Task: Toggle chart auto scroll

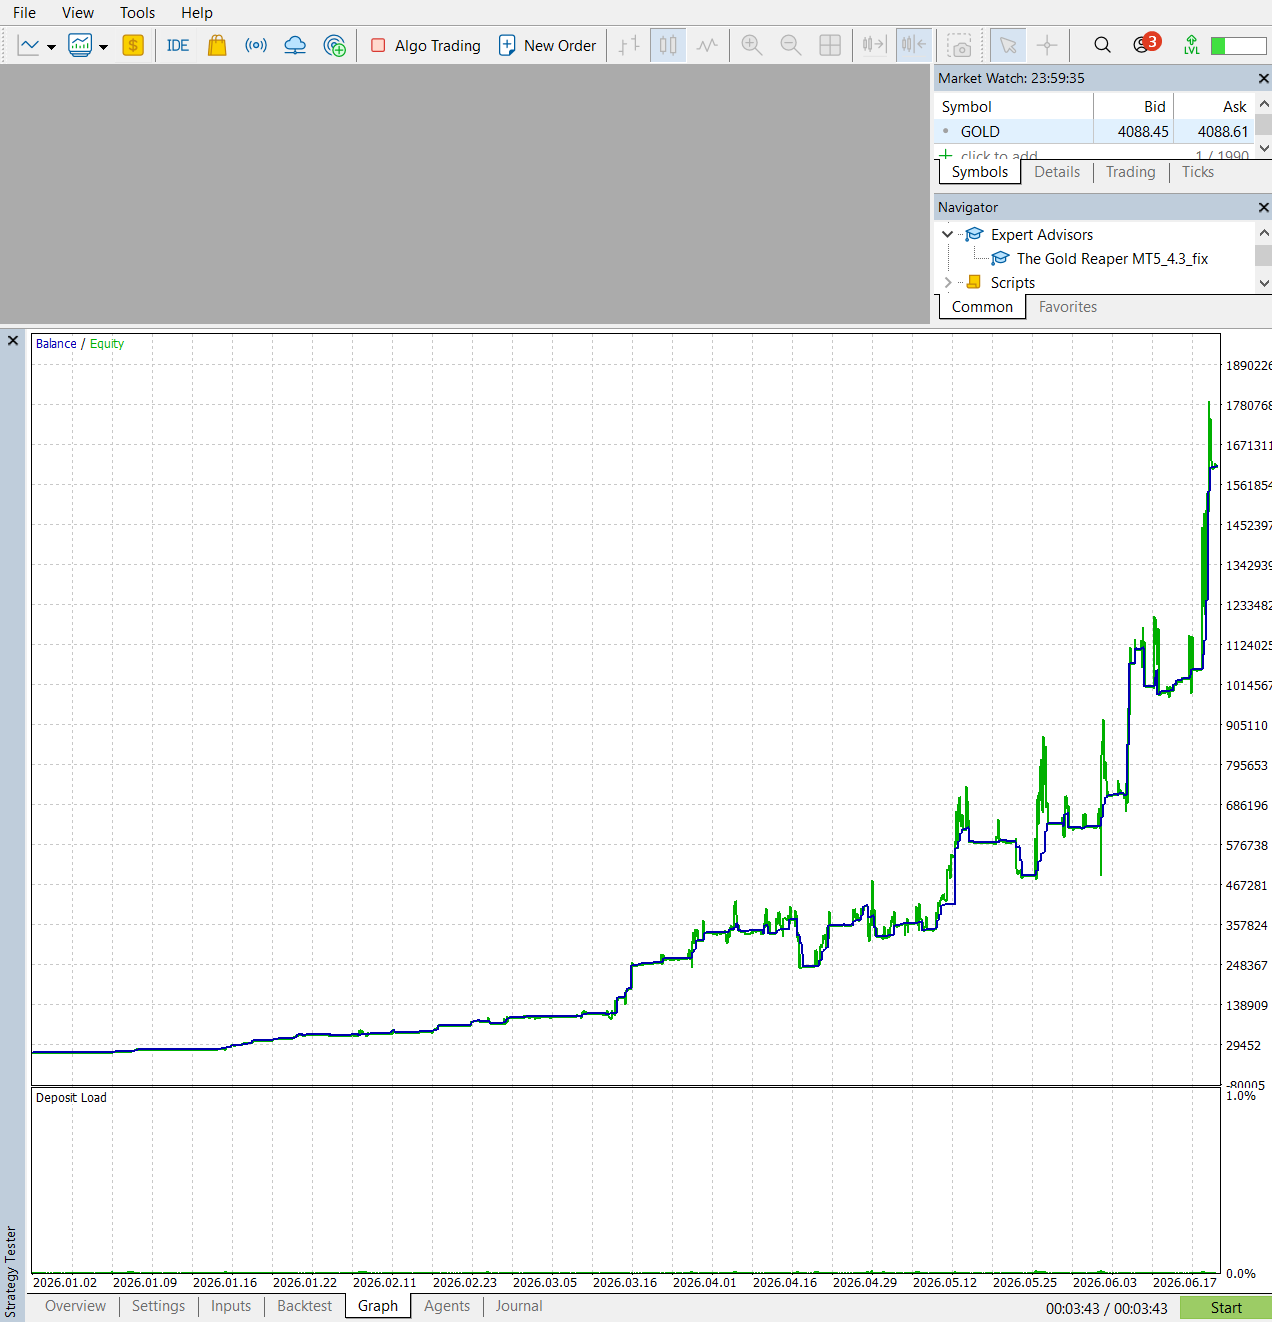Action: 874,46
